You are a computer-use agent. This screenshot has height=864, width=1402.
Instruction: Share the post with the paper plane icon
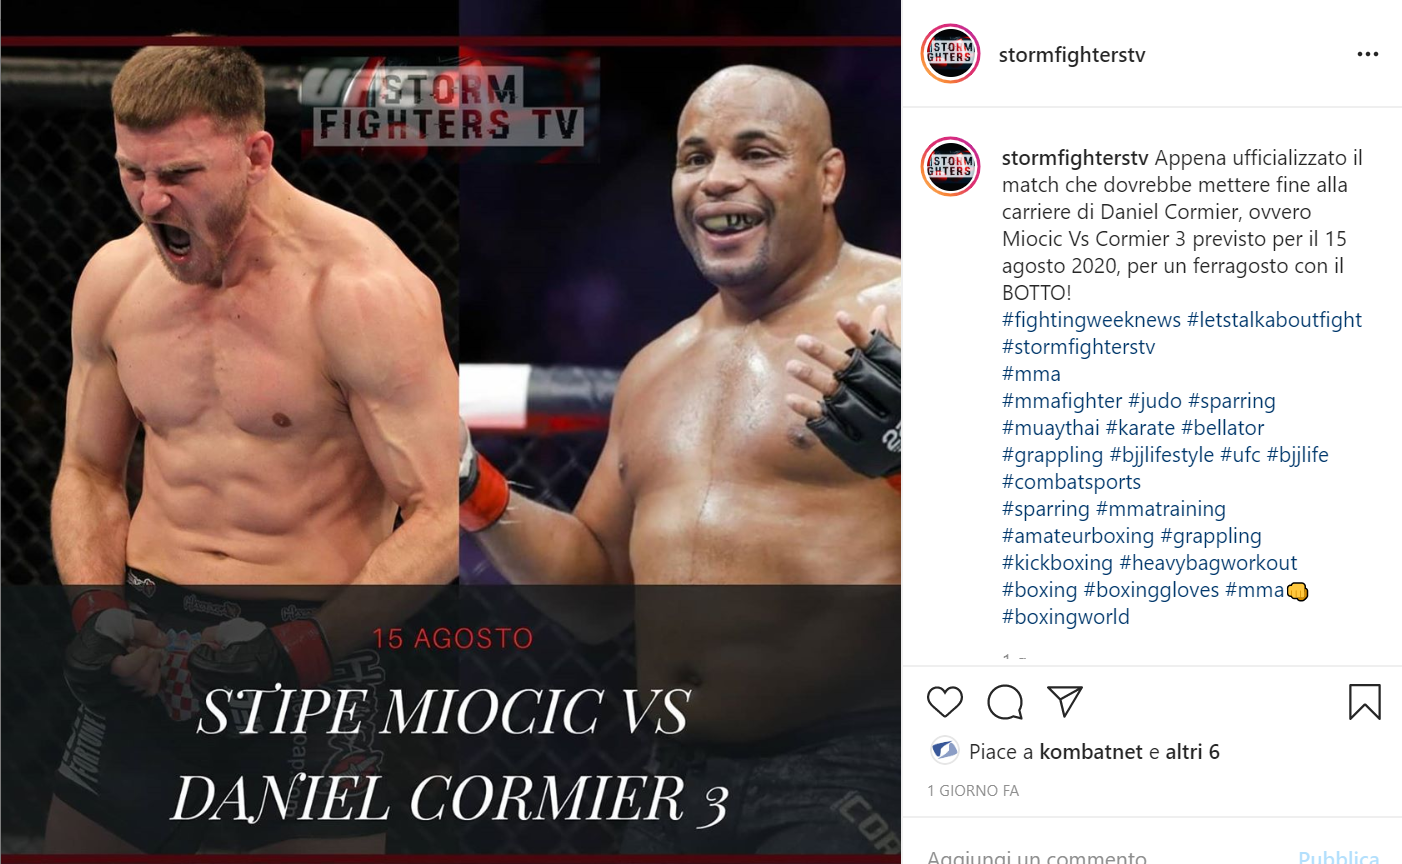1065,702
